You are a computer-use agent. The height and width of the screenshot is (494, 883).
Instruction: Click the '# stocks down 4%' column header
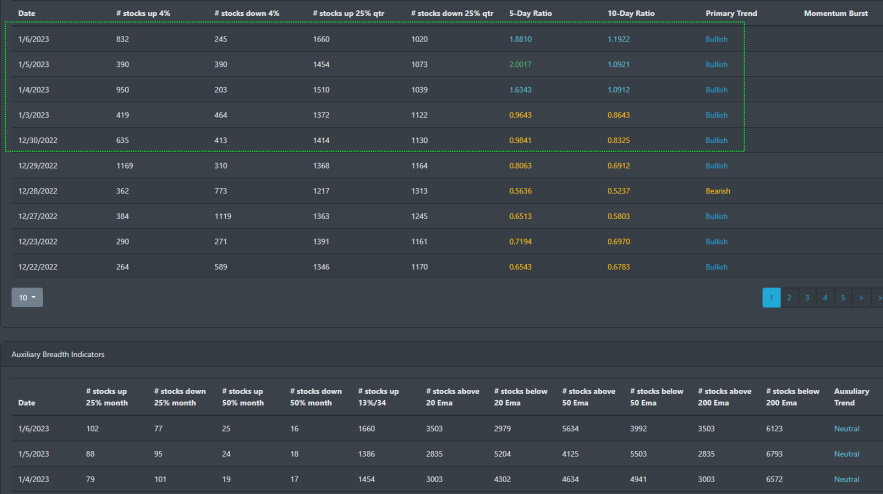click(x=247, y=13)
